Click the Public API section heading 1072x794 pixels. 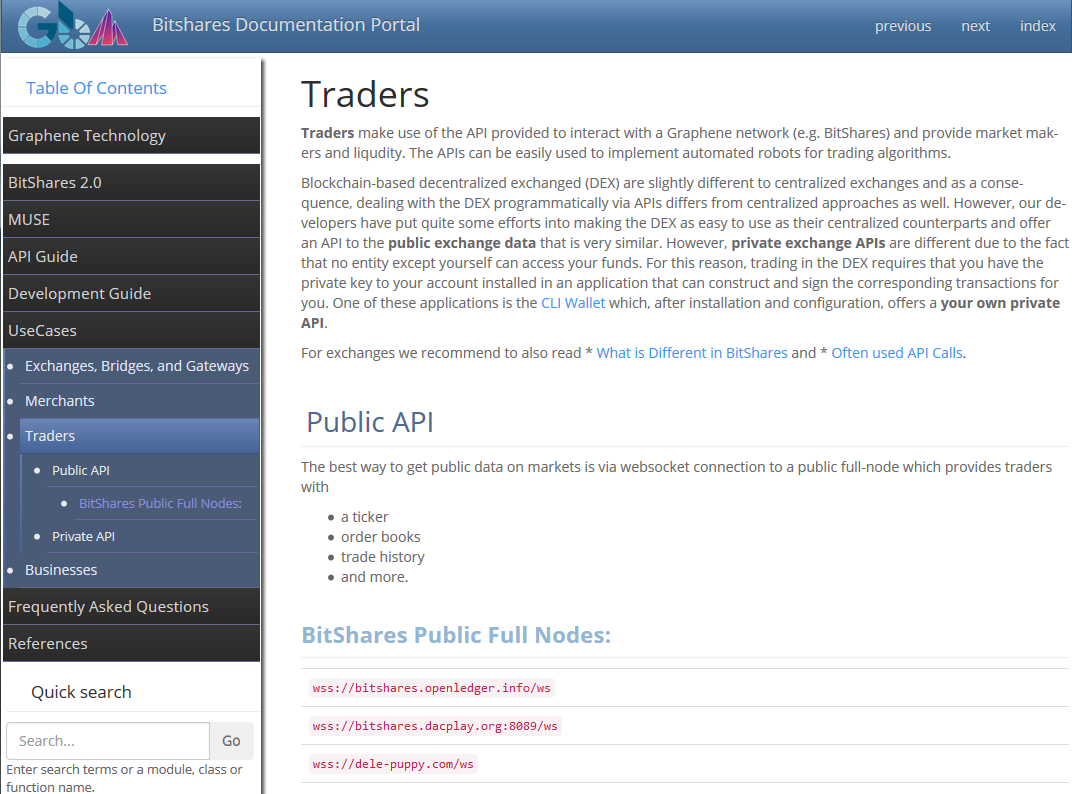pos(370,422)
